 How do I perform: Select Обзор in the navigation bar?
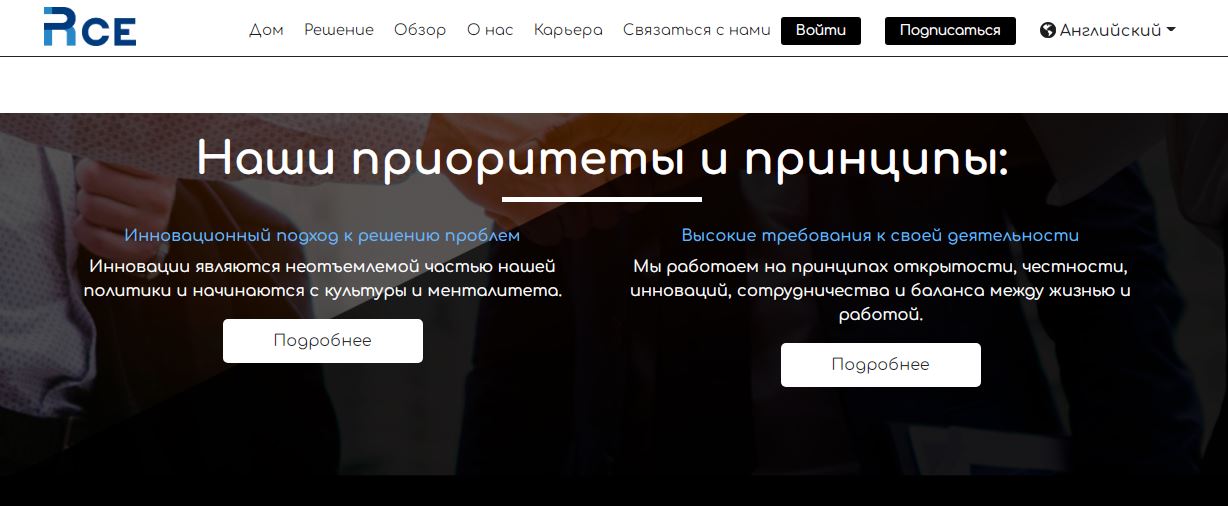[x=420, y=30]
